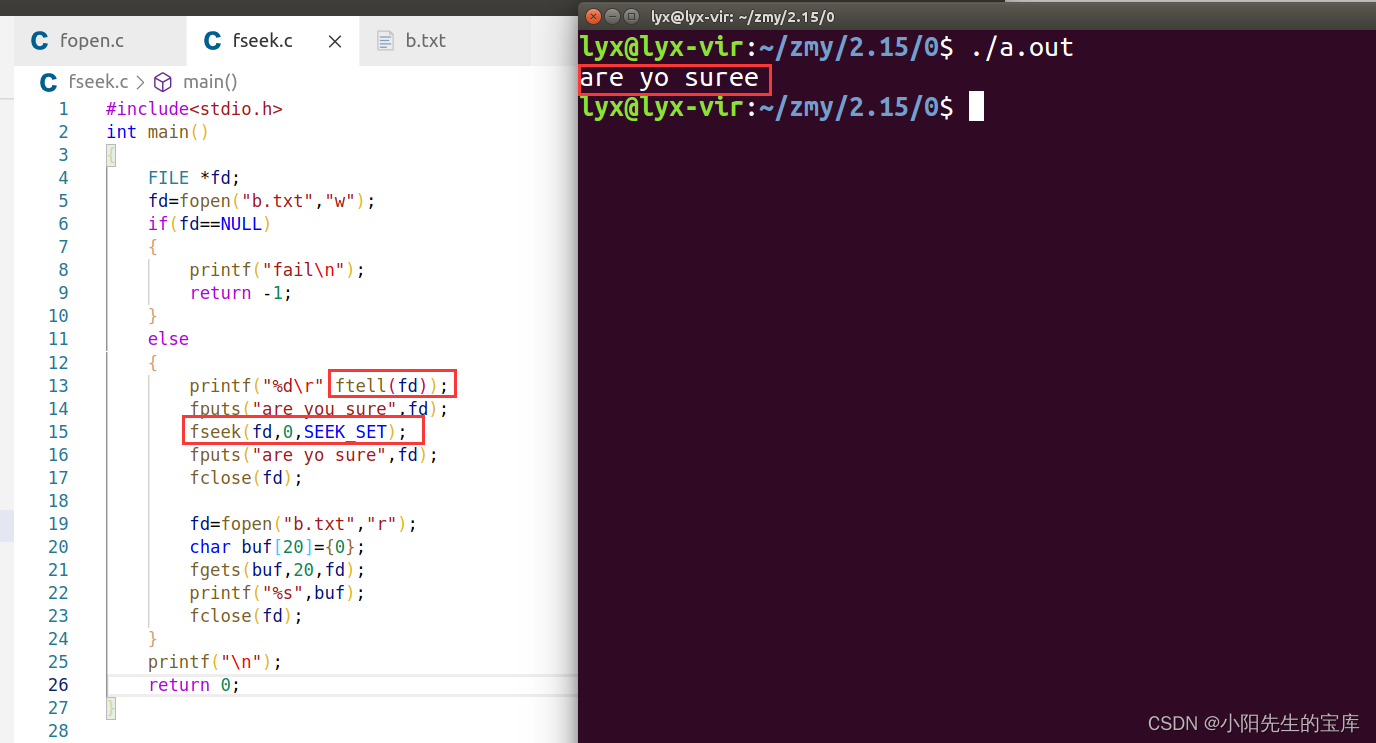This screenshot has width=1376, height=743.
Task: Click line number 1 in the gutter
Action: 63,109
